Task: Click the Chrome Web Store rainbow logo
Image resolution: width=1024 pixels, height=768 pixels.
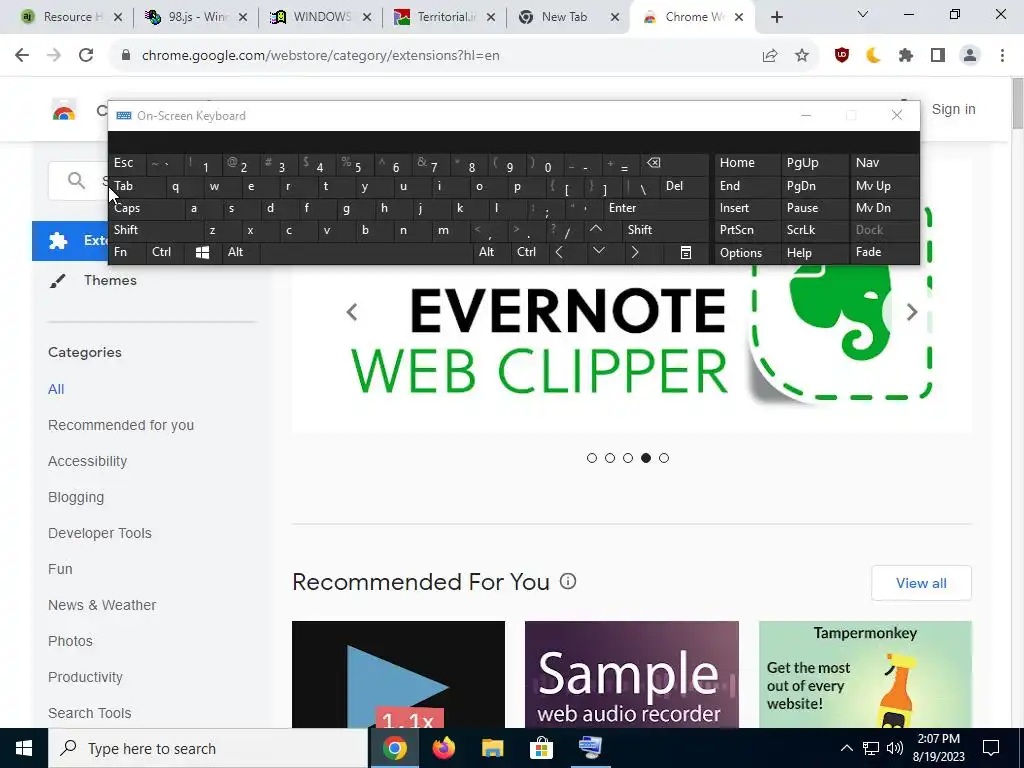Action: pyautogui.click(x=64, y=110)
